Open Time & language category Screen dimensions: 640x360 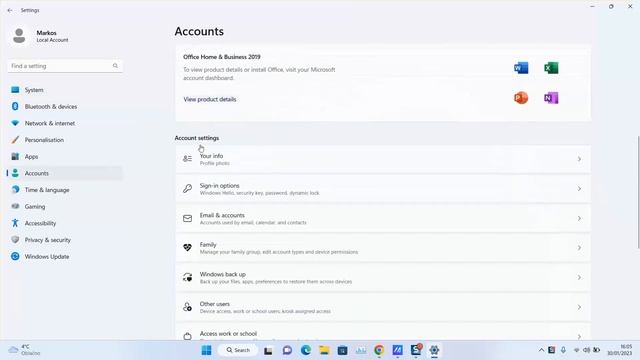tap(65, 190)
